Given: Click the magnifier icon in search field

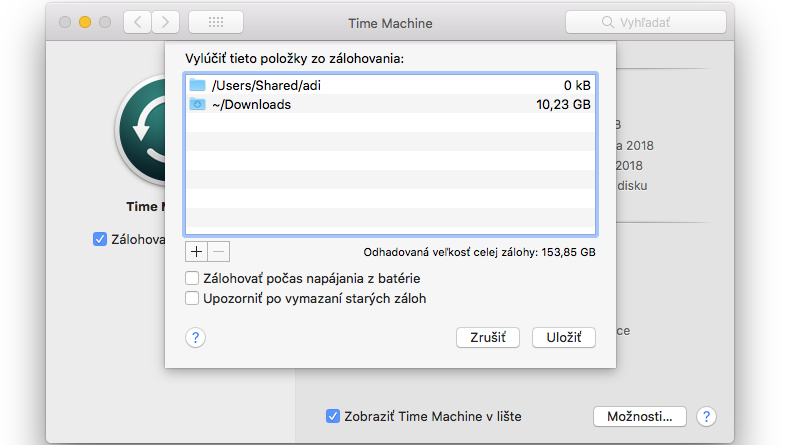Looking at the screenshot, I should [608, 22].
